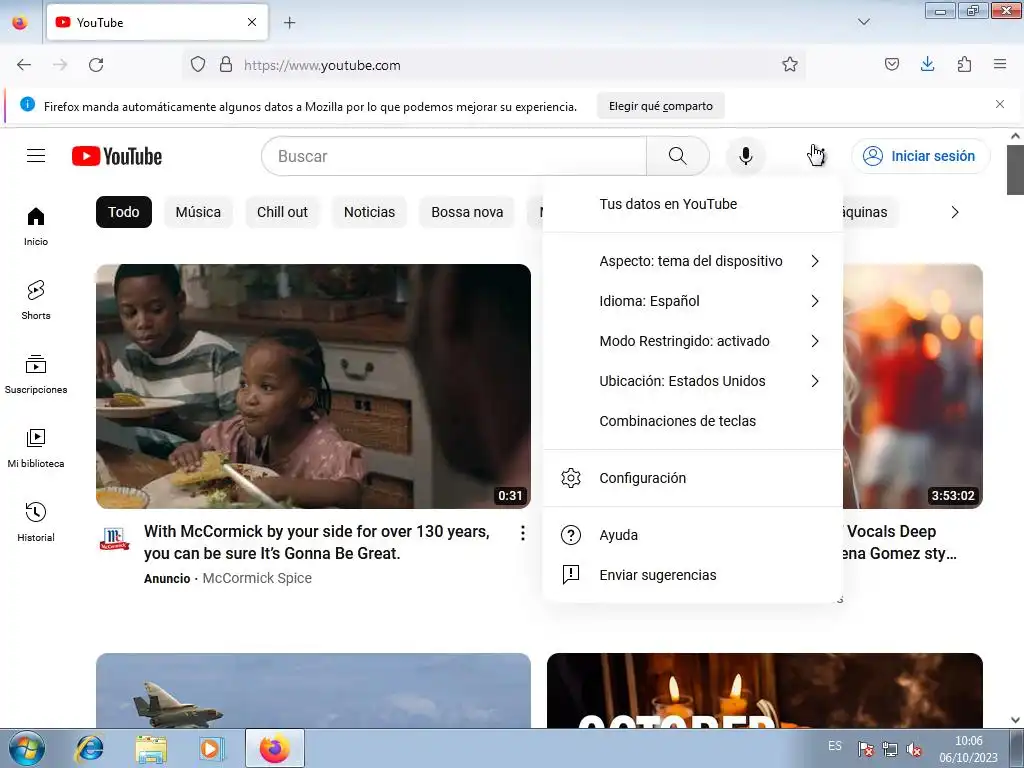Open Shorts in the sidebar
1024x768 pixels.
(36, 300)
